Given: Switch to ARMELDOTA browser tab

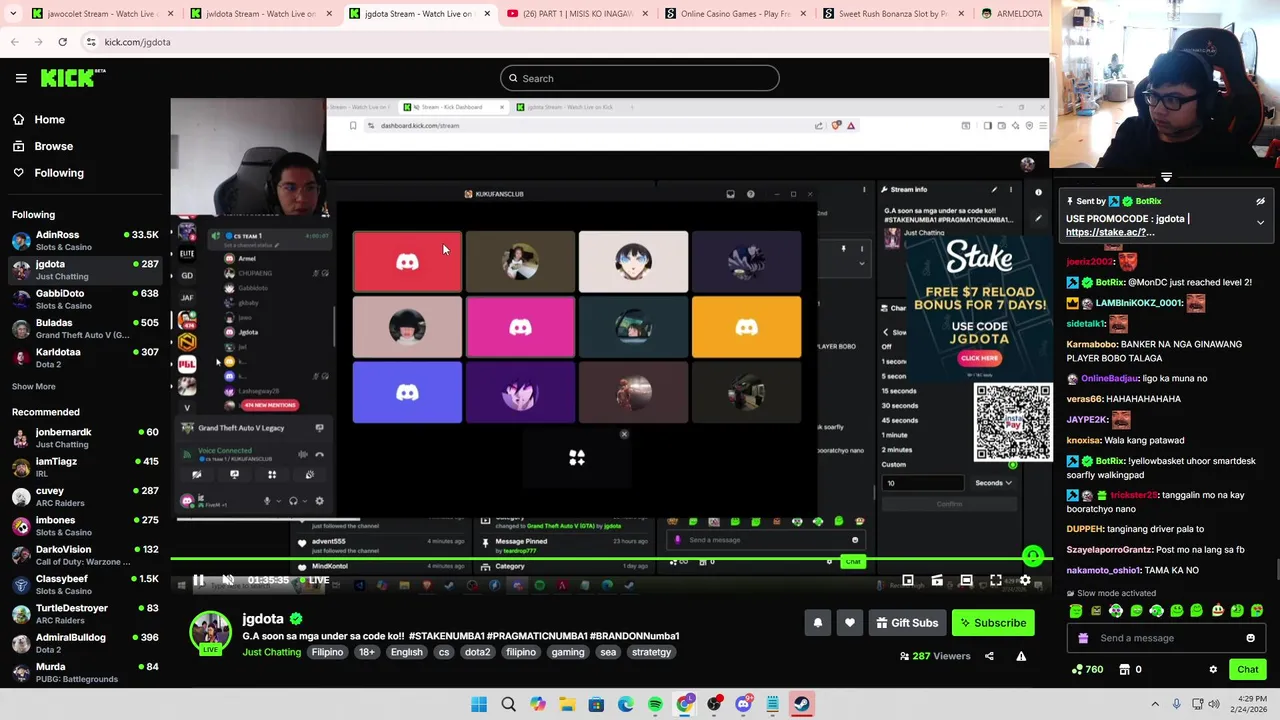Looking at the screenshot, I should [x=1012, y=14].
